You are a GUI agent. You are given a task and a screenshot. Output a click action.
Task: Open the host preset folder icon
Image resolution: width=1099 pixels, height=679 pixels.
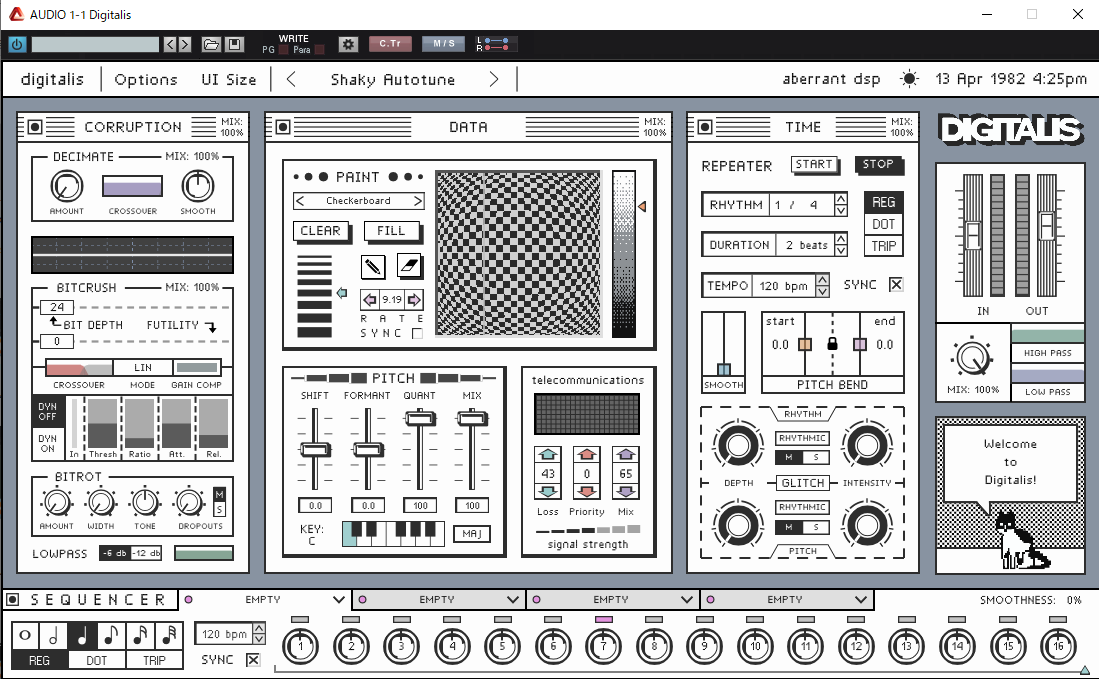[211, 44]
